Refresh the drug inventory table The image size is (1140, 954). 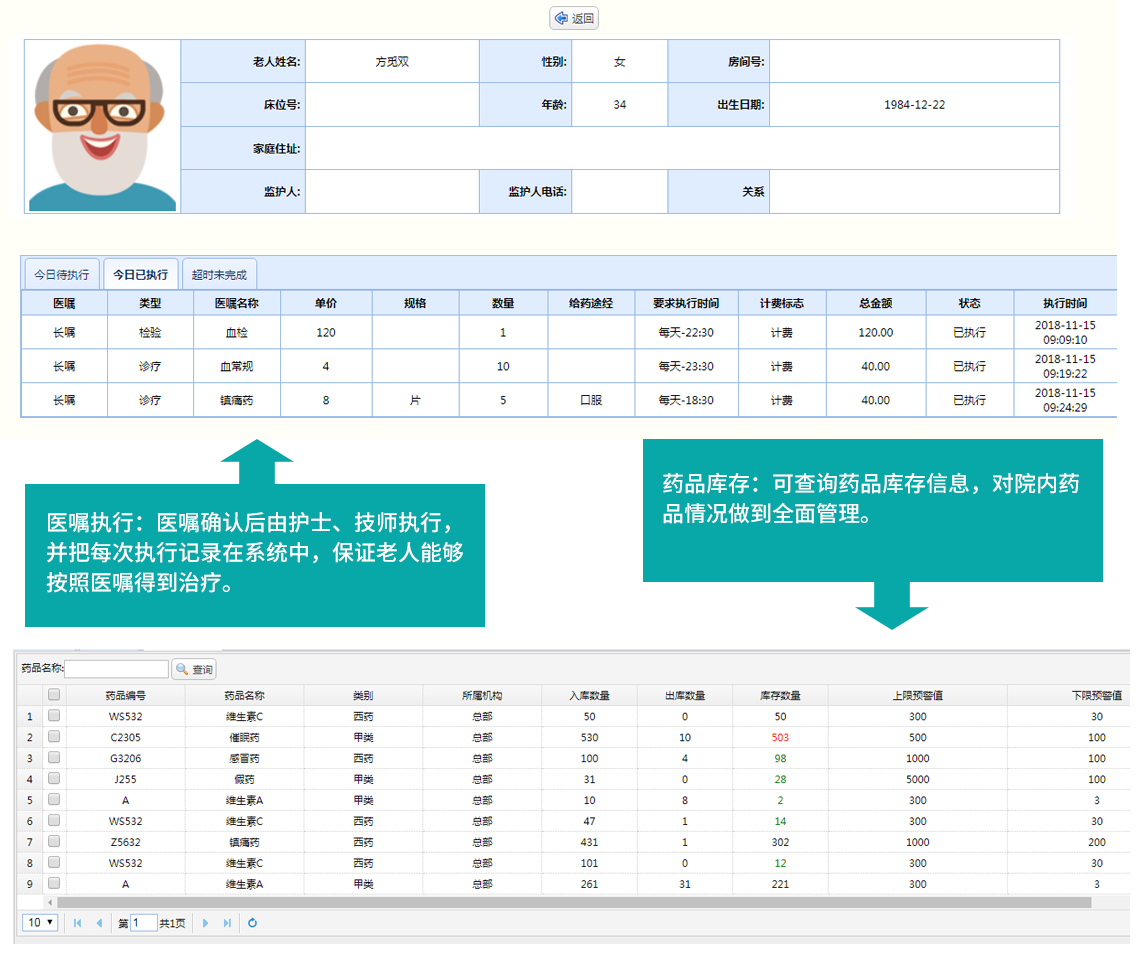252,923
